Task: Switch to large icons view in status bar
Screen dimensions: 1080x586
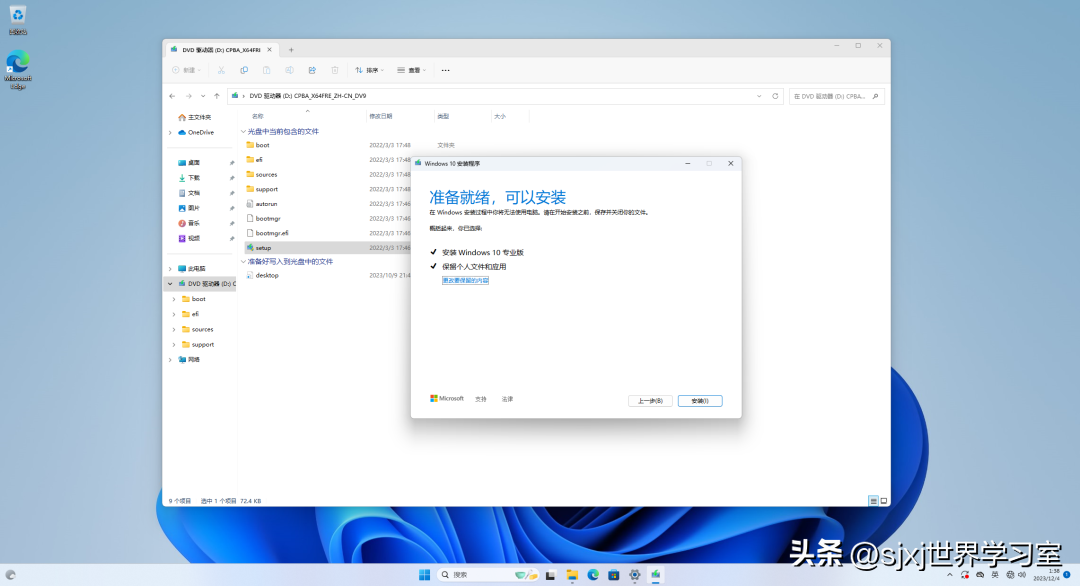Action: point(884,501)
